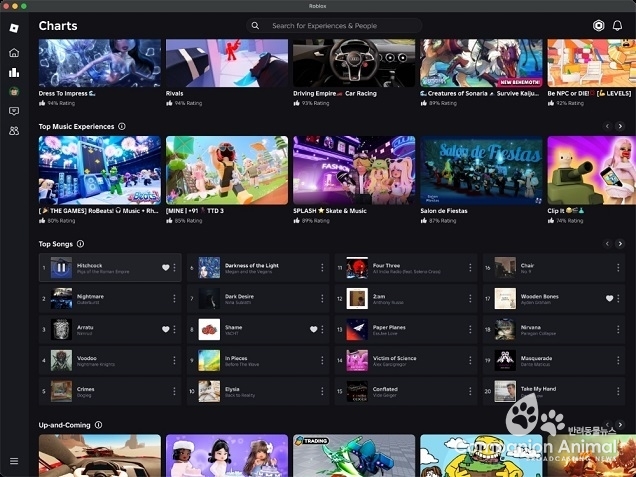
Task: Play the Nightmare song album art
Action: (61, 299)
